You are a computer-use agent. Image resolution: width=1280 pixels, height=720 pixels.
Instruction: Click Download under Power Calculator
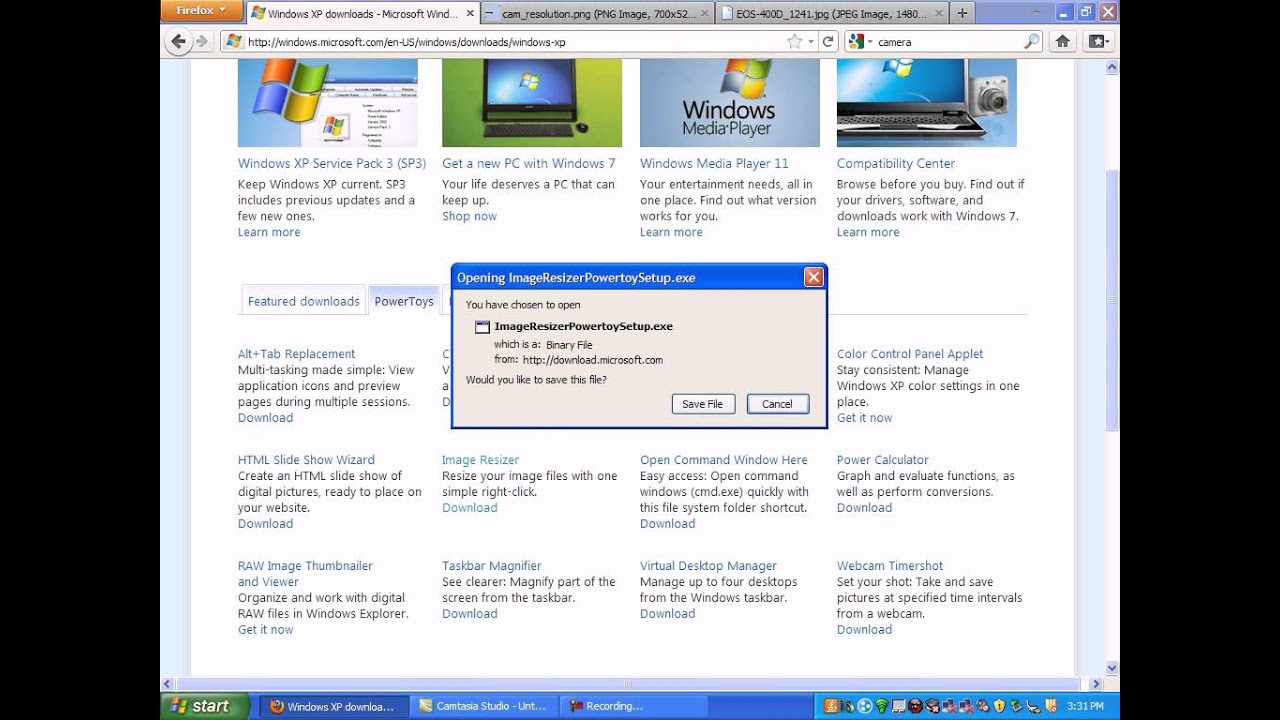pos(864,508)
